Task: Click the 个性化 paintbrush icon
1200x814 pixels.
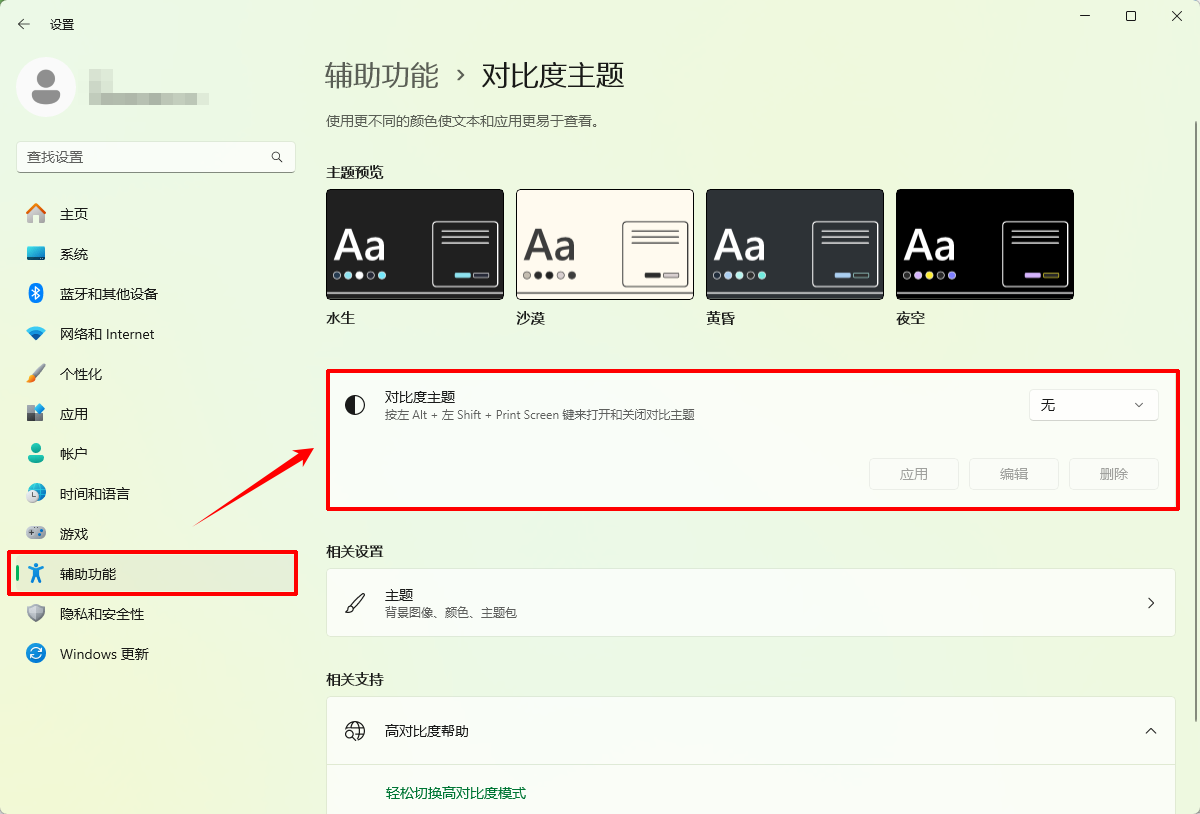Action: point(36,374)
